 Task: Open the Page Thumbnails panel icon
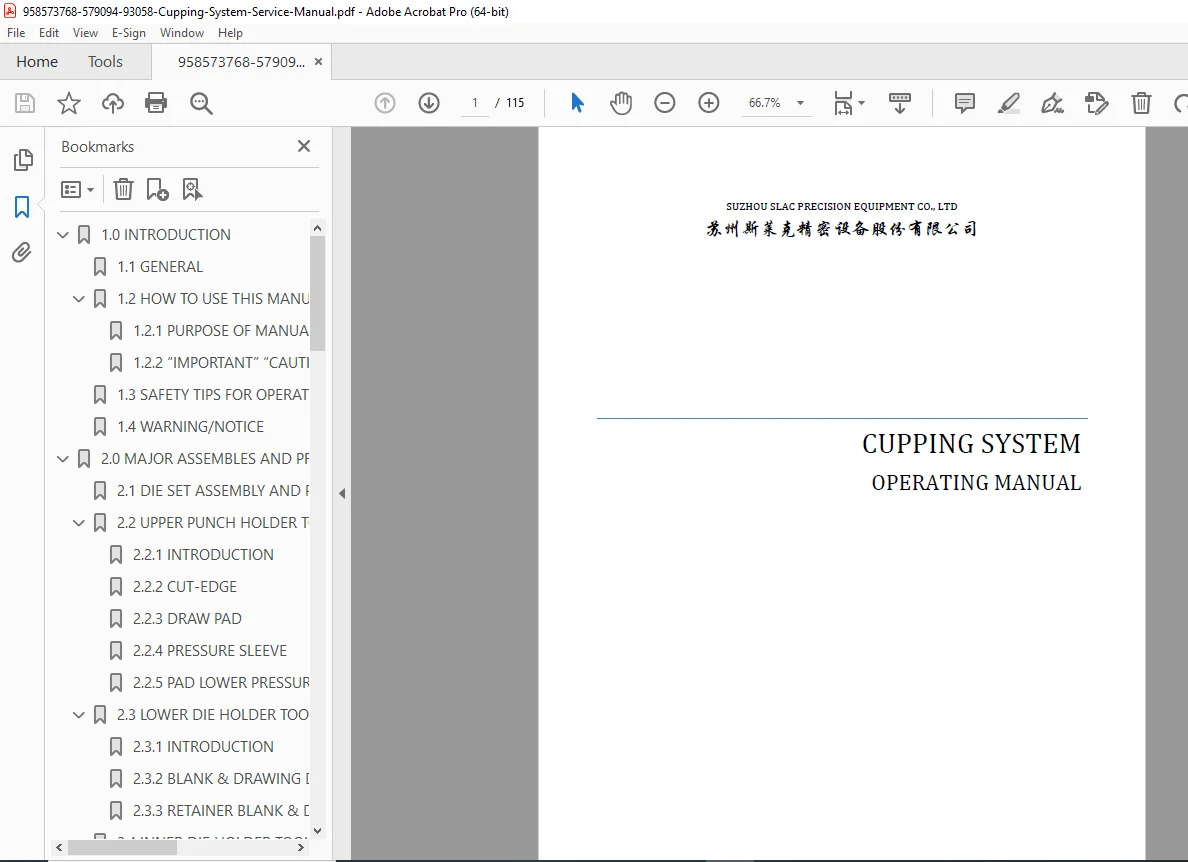tap(23, 160)
